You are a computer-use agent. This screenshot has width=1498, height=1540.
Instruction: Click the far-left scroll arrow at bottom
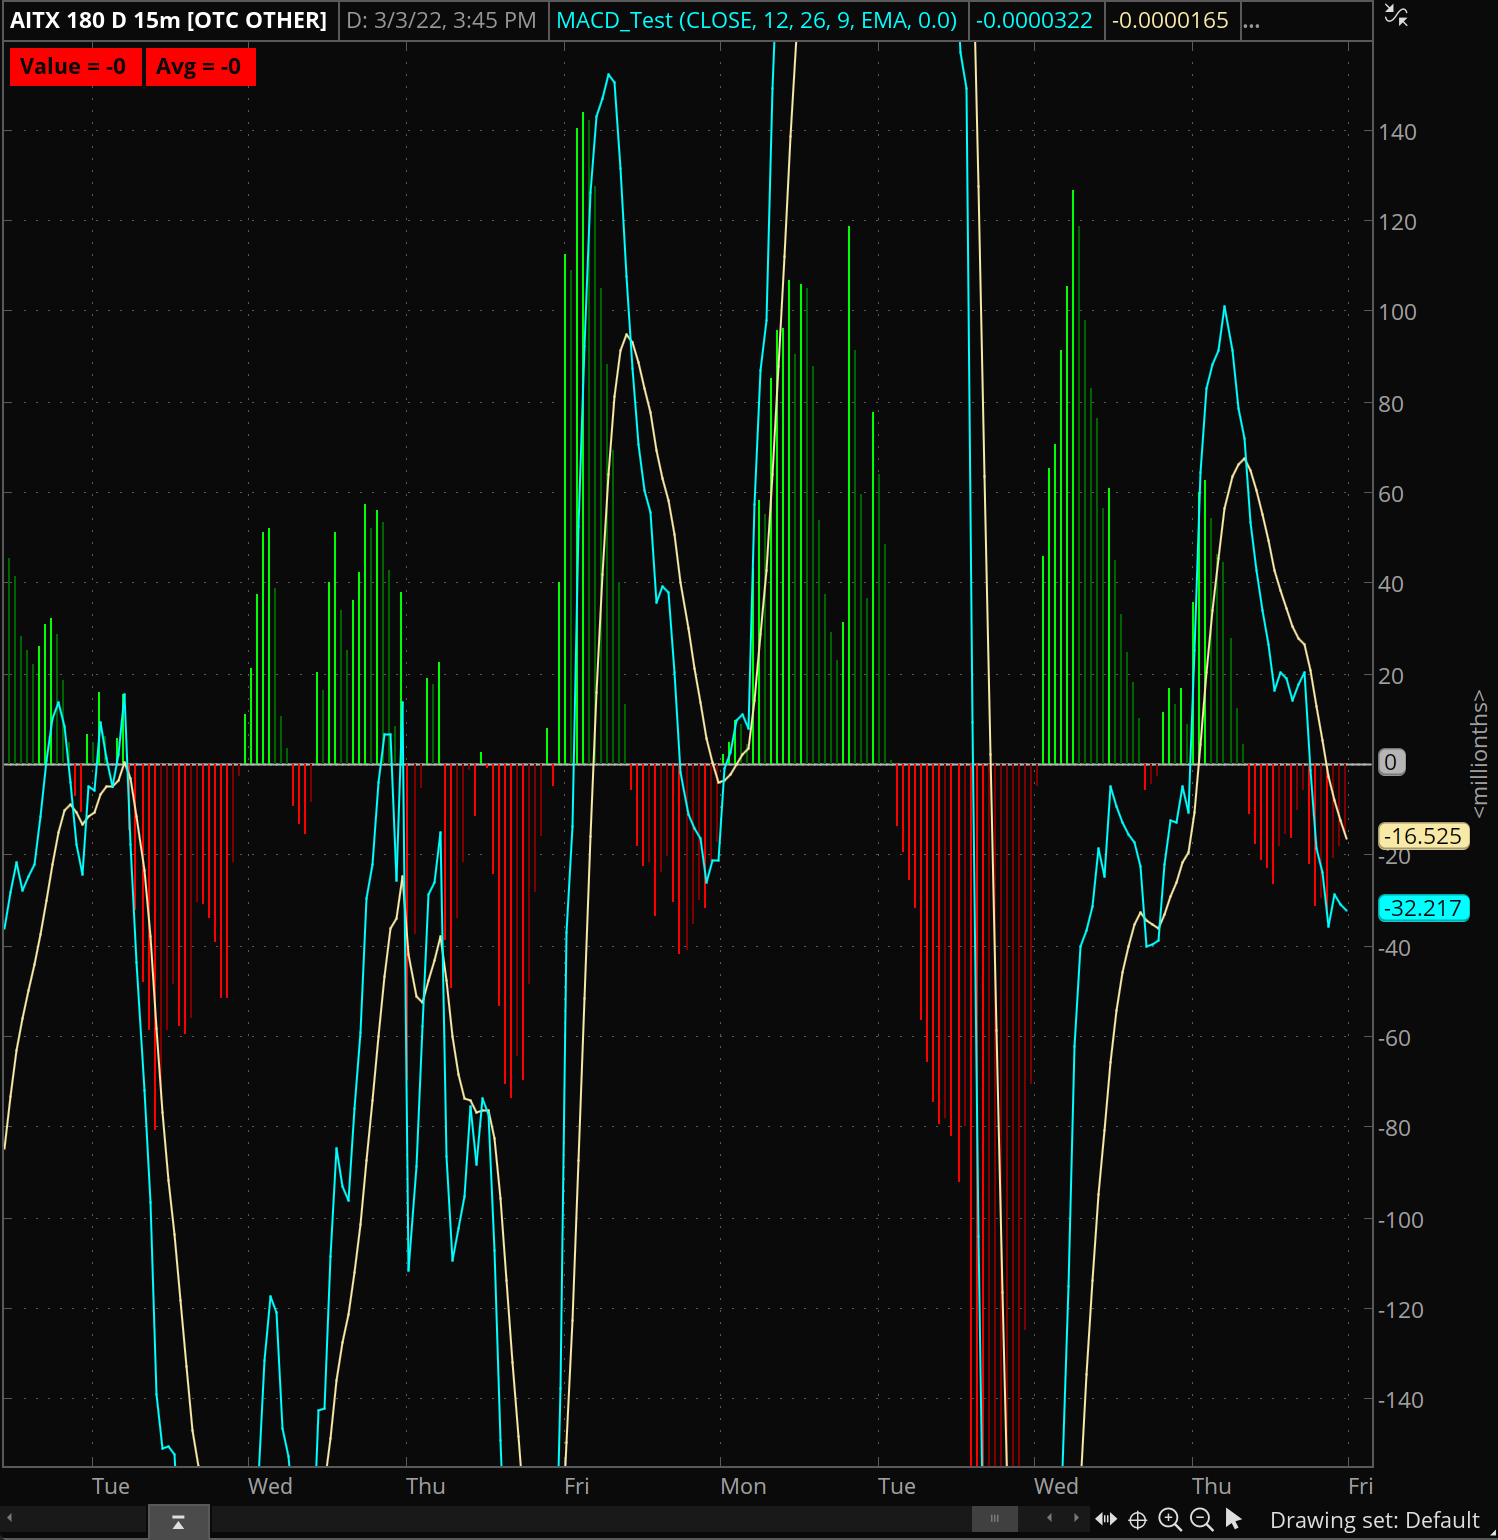[10, 1518]
